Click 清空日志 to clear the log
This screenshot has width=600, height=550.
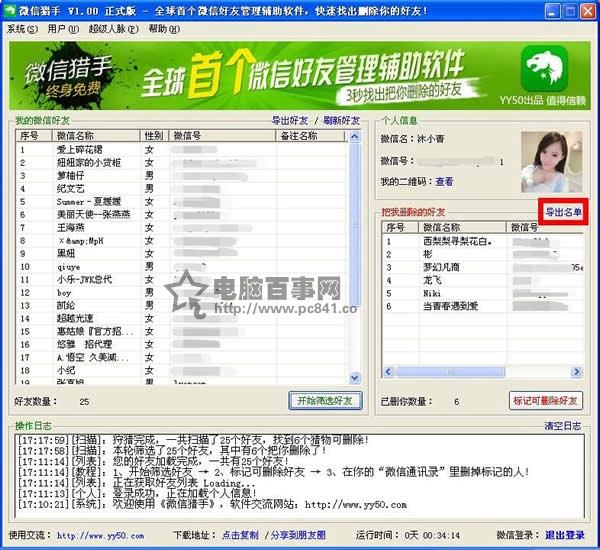click(x=563, y=426)
